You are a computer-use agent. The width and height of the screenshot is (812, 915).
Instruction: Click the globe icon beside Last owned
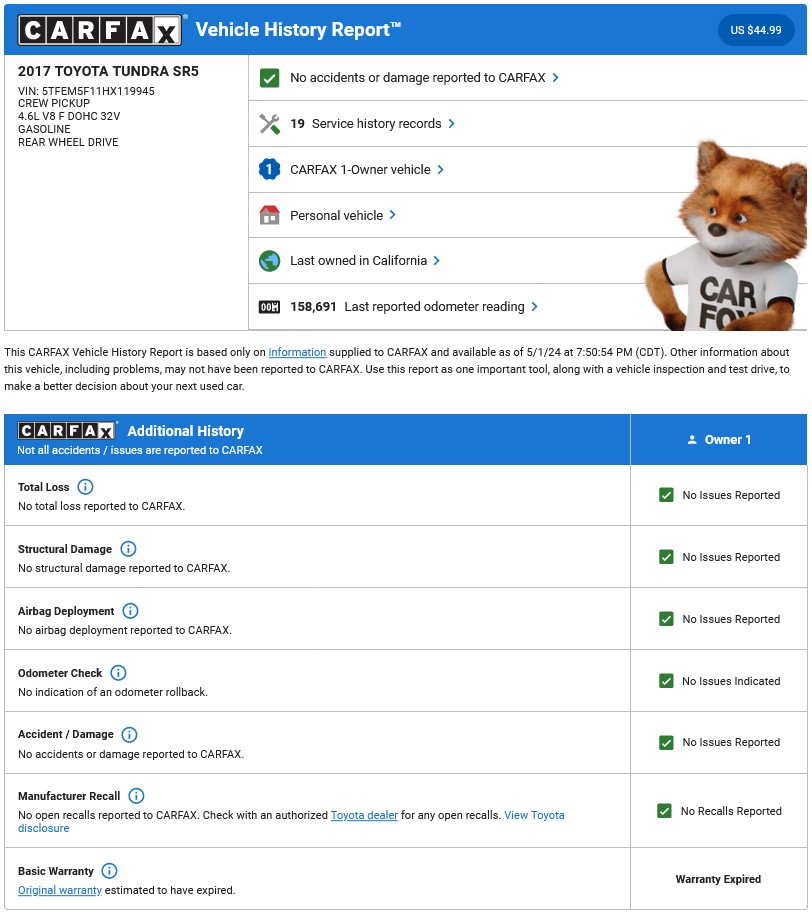269,261
